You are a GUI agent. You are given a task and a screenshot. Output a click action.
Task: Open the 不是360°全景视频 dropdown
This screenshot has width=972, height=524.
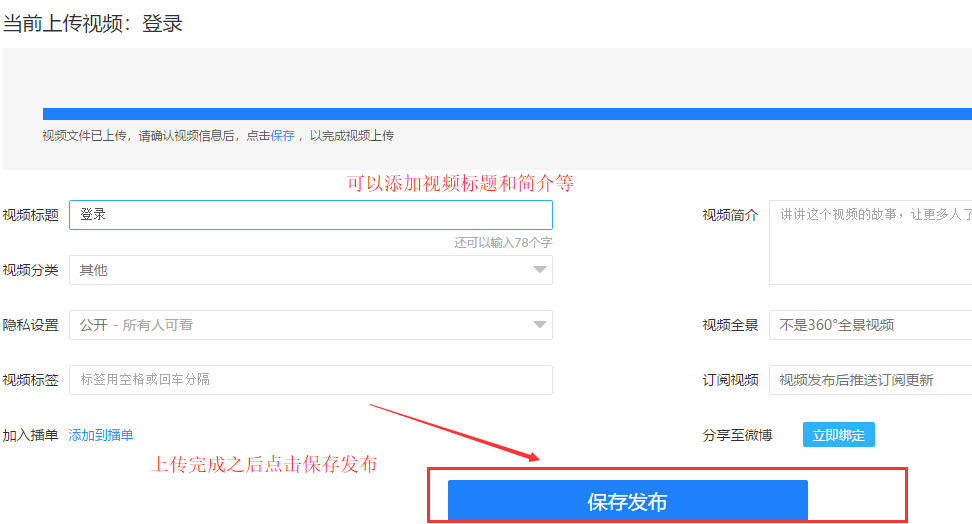[870, 325]
